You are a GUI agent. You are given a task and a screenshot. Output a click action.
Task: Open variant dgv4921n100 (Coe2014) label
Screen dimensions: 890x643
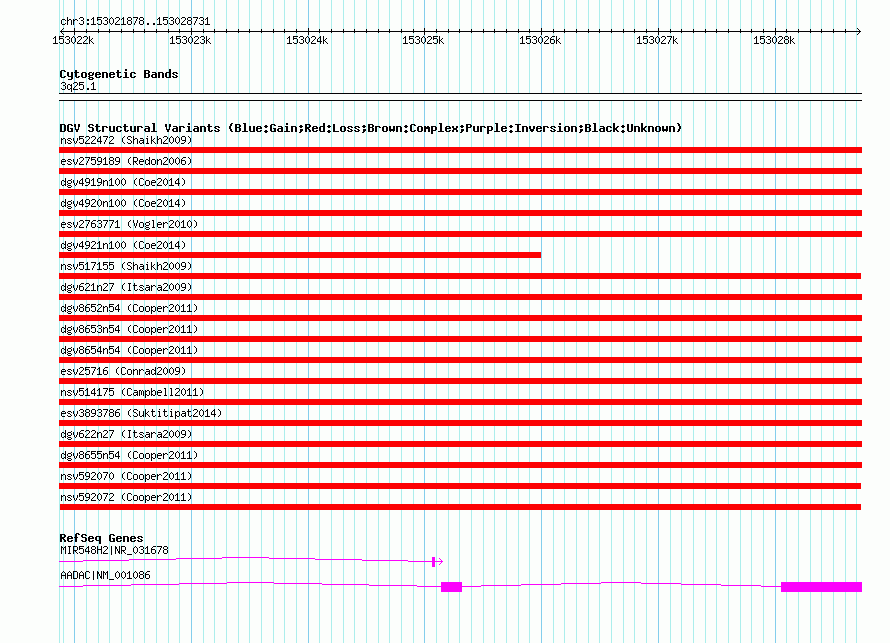click(x=123, y=245)
